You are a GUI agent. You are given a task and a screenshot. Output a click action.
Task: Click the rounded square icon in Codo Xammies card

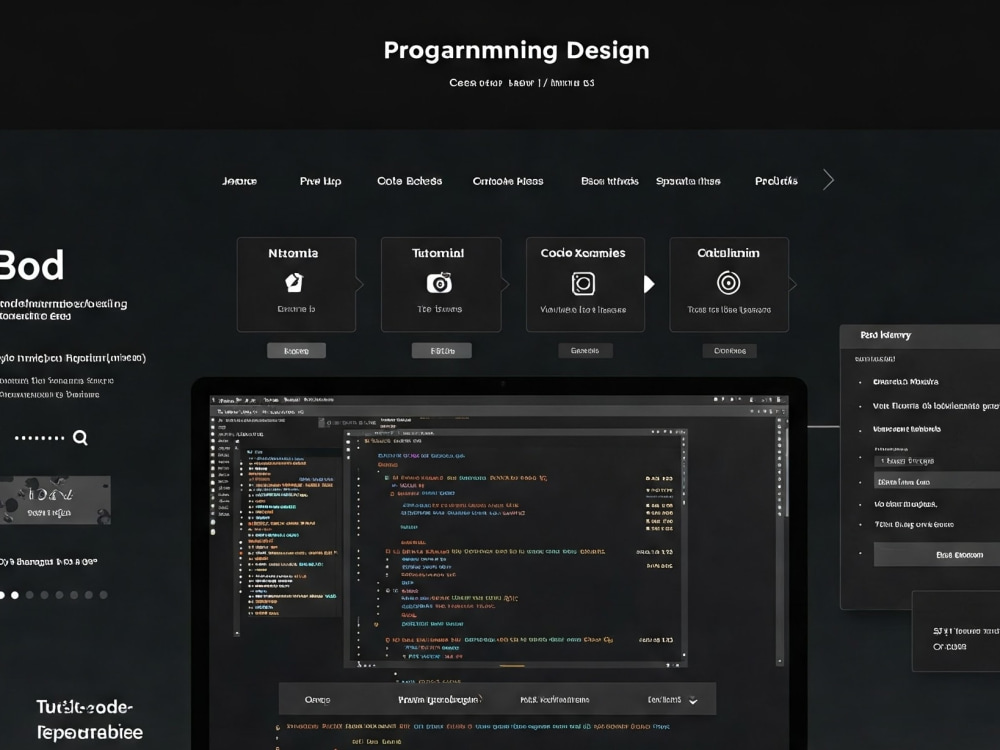(x=583, y=283)
